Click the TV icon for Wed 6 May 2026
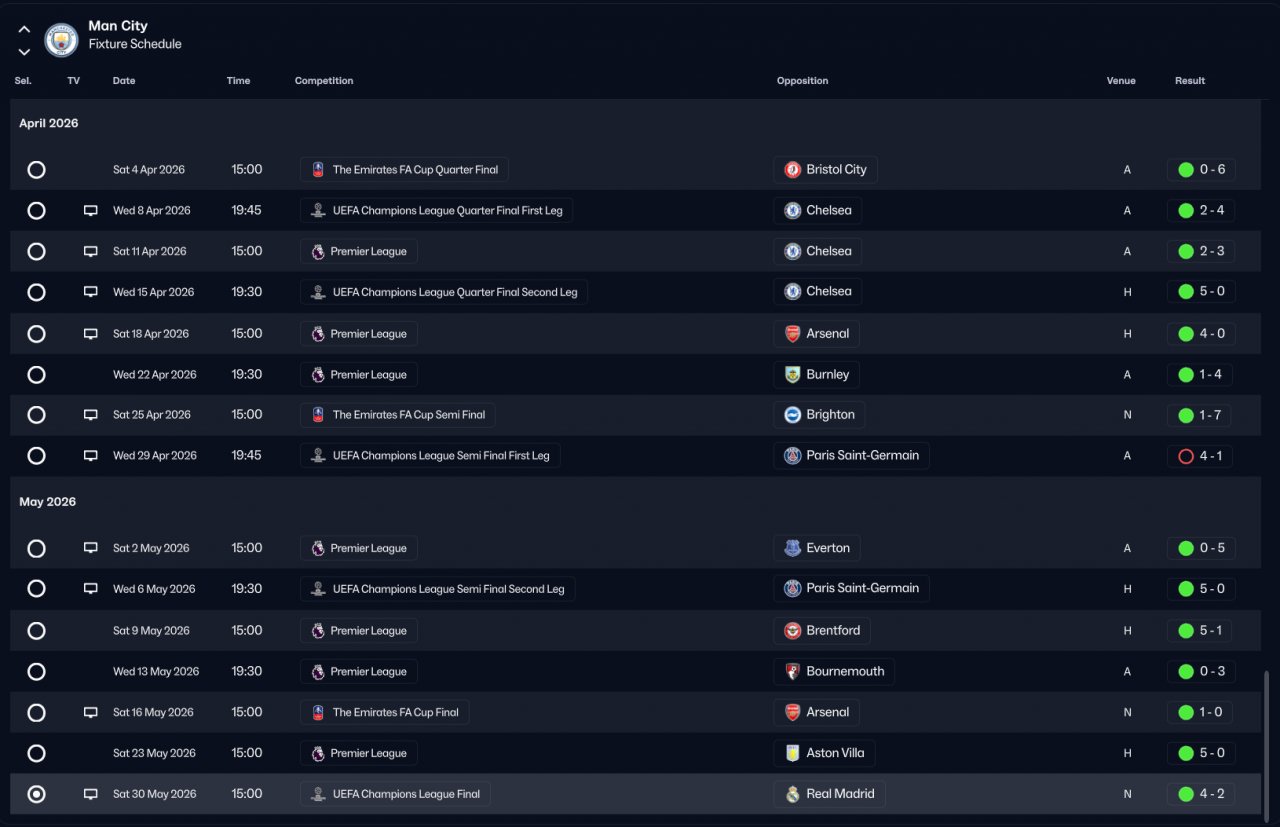This screenshot has height=827, width=1280. [x=91, y=589]
